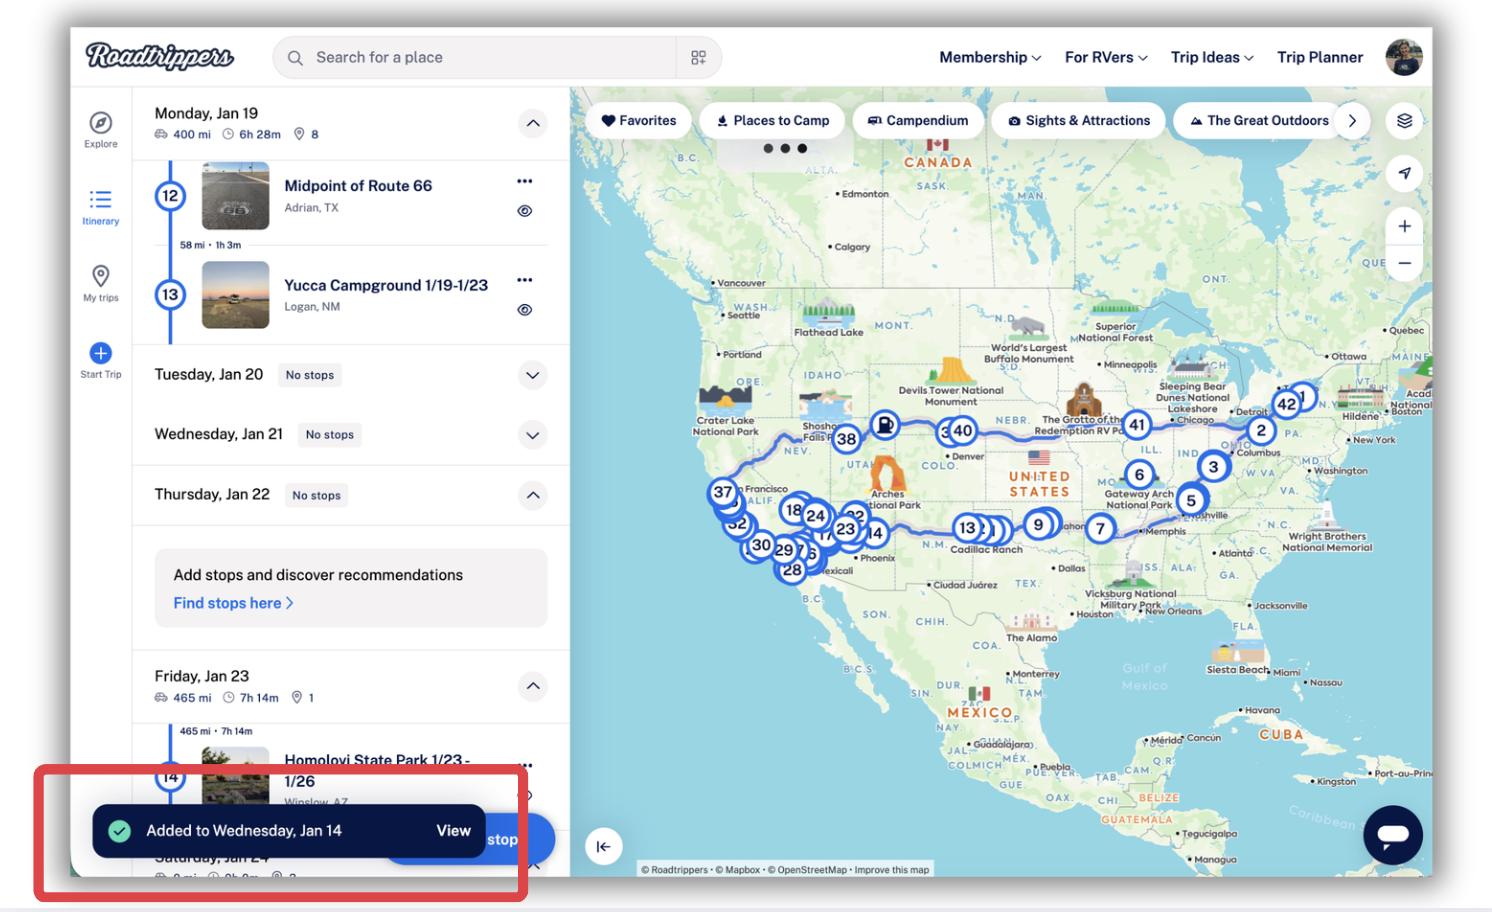The height and width of the screenshot is (912, 1492).
Task: Click the OpenStreetMap attribution link
Action: [807, 870]
